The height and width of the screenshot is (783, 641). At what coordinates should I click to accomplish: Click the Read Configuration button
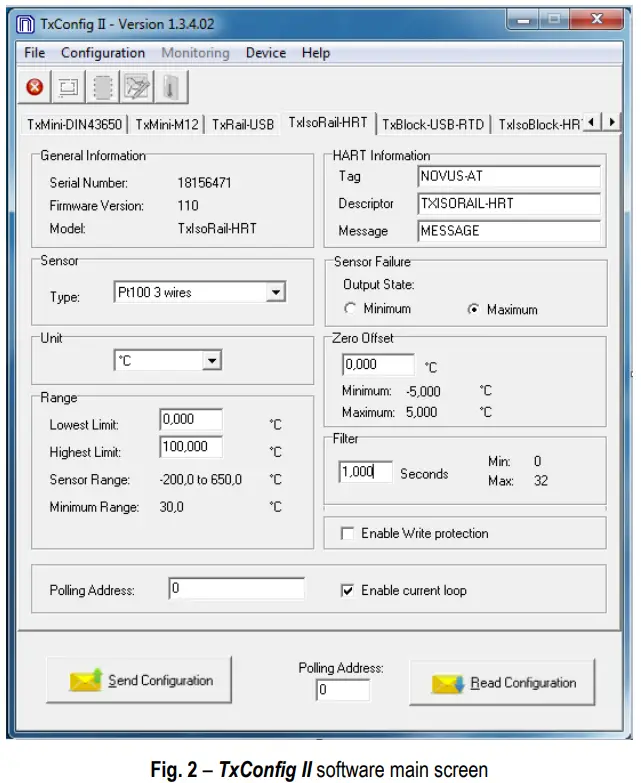click(502, 682)
